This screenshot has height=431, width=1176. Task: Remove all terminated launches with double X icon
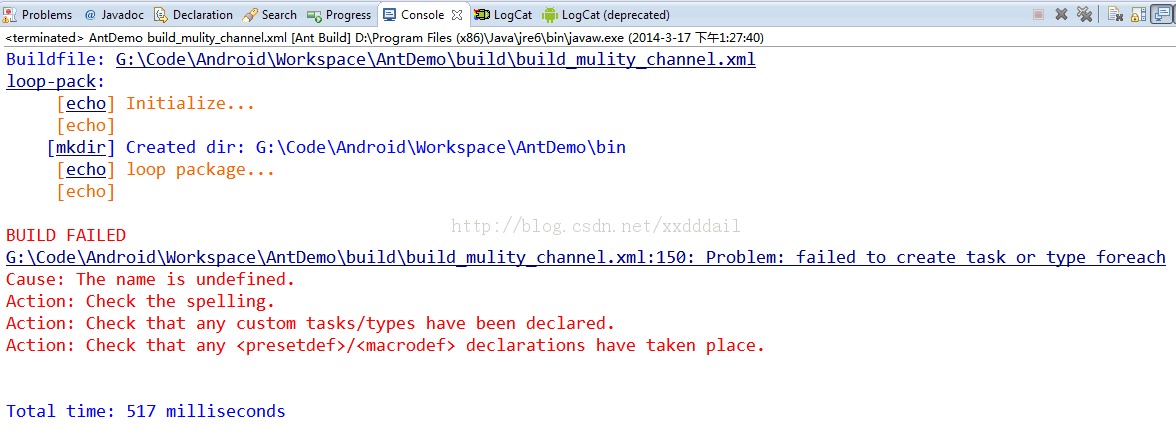pyautogui.click(x=1084, y=13)
